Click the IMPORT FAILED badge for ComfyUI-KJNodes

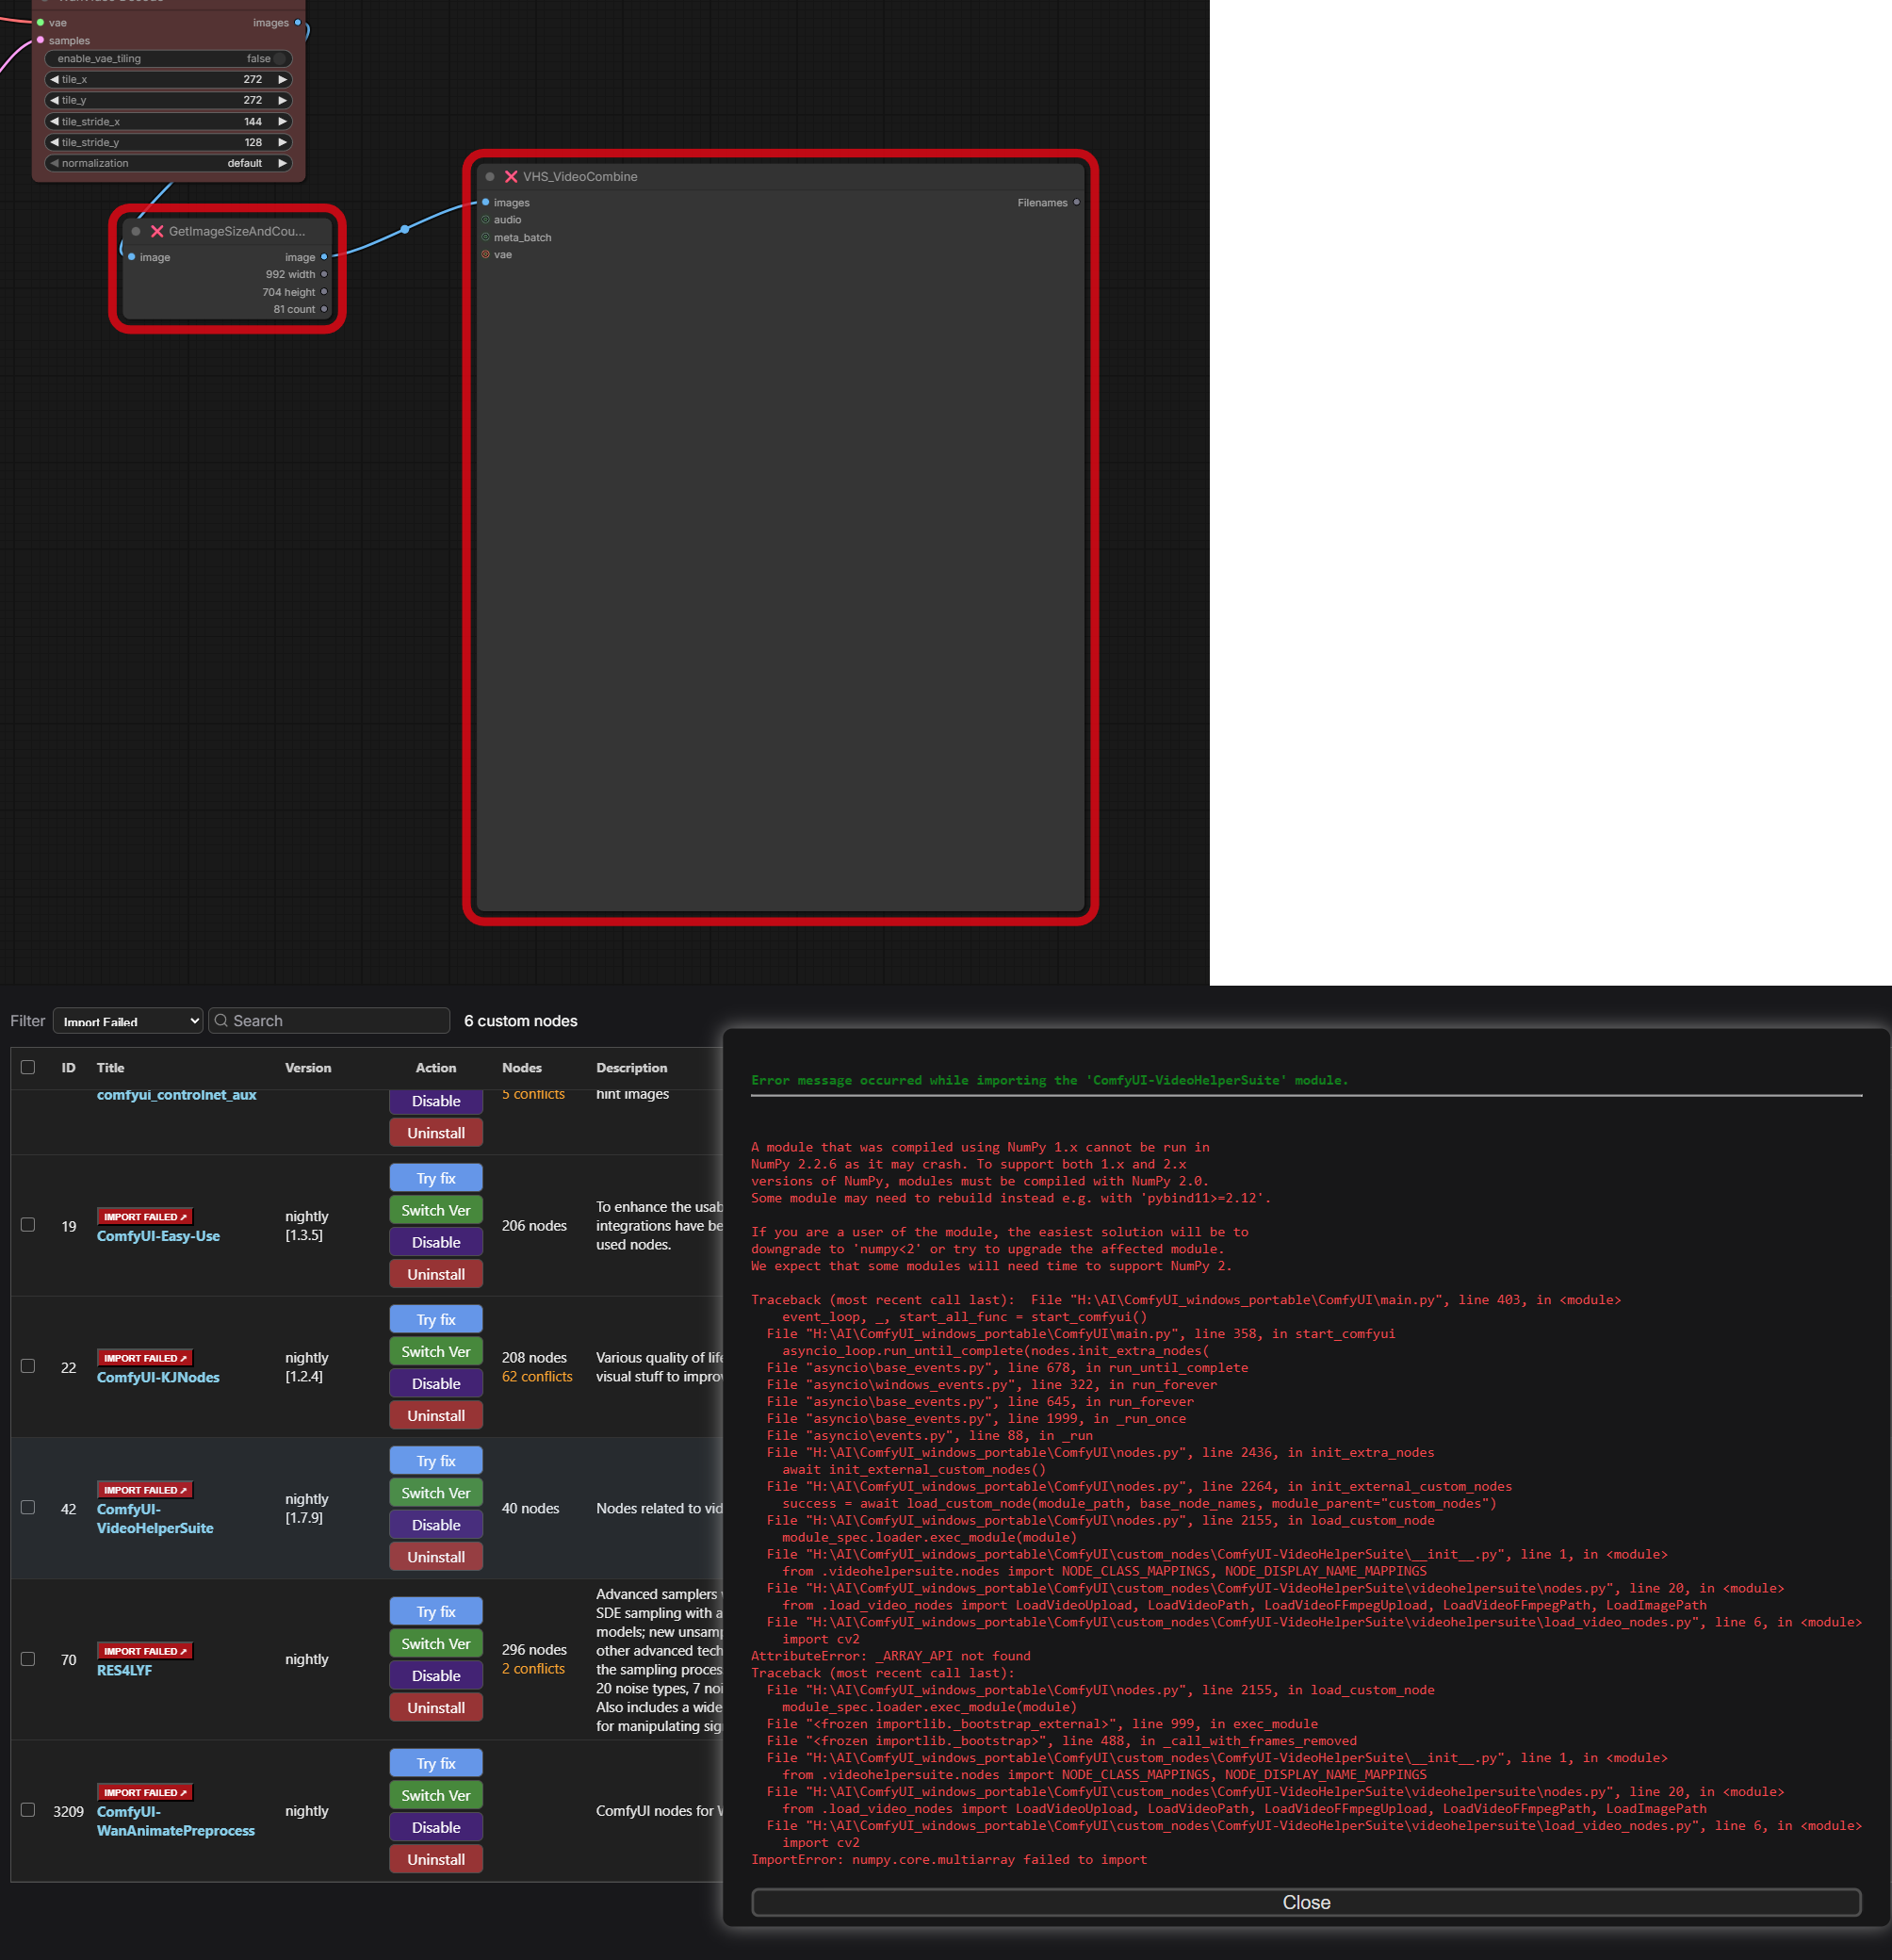pos(144,1358)
